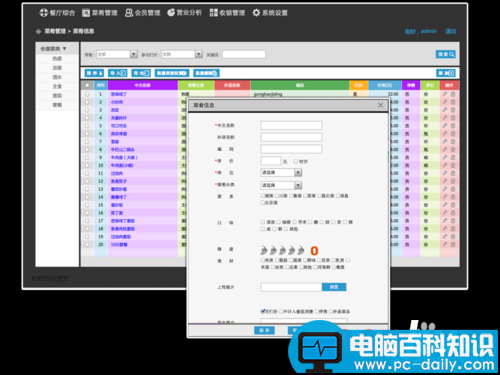
Task: Close the 菜肴信息 dialog with X
Action: (380, 105)
